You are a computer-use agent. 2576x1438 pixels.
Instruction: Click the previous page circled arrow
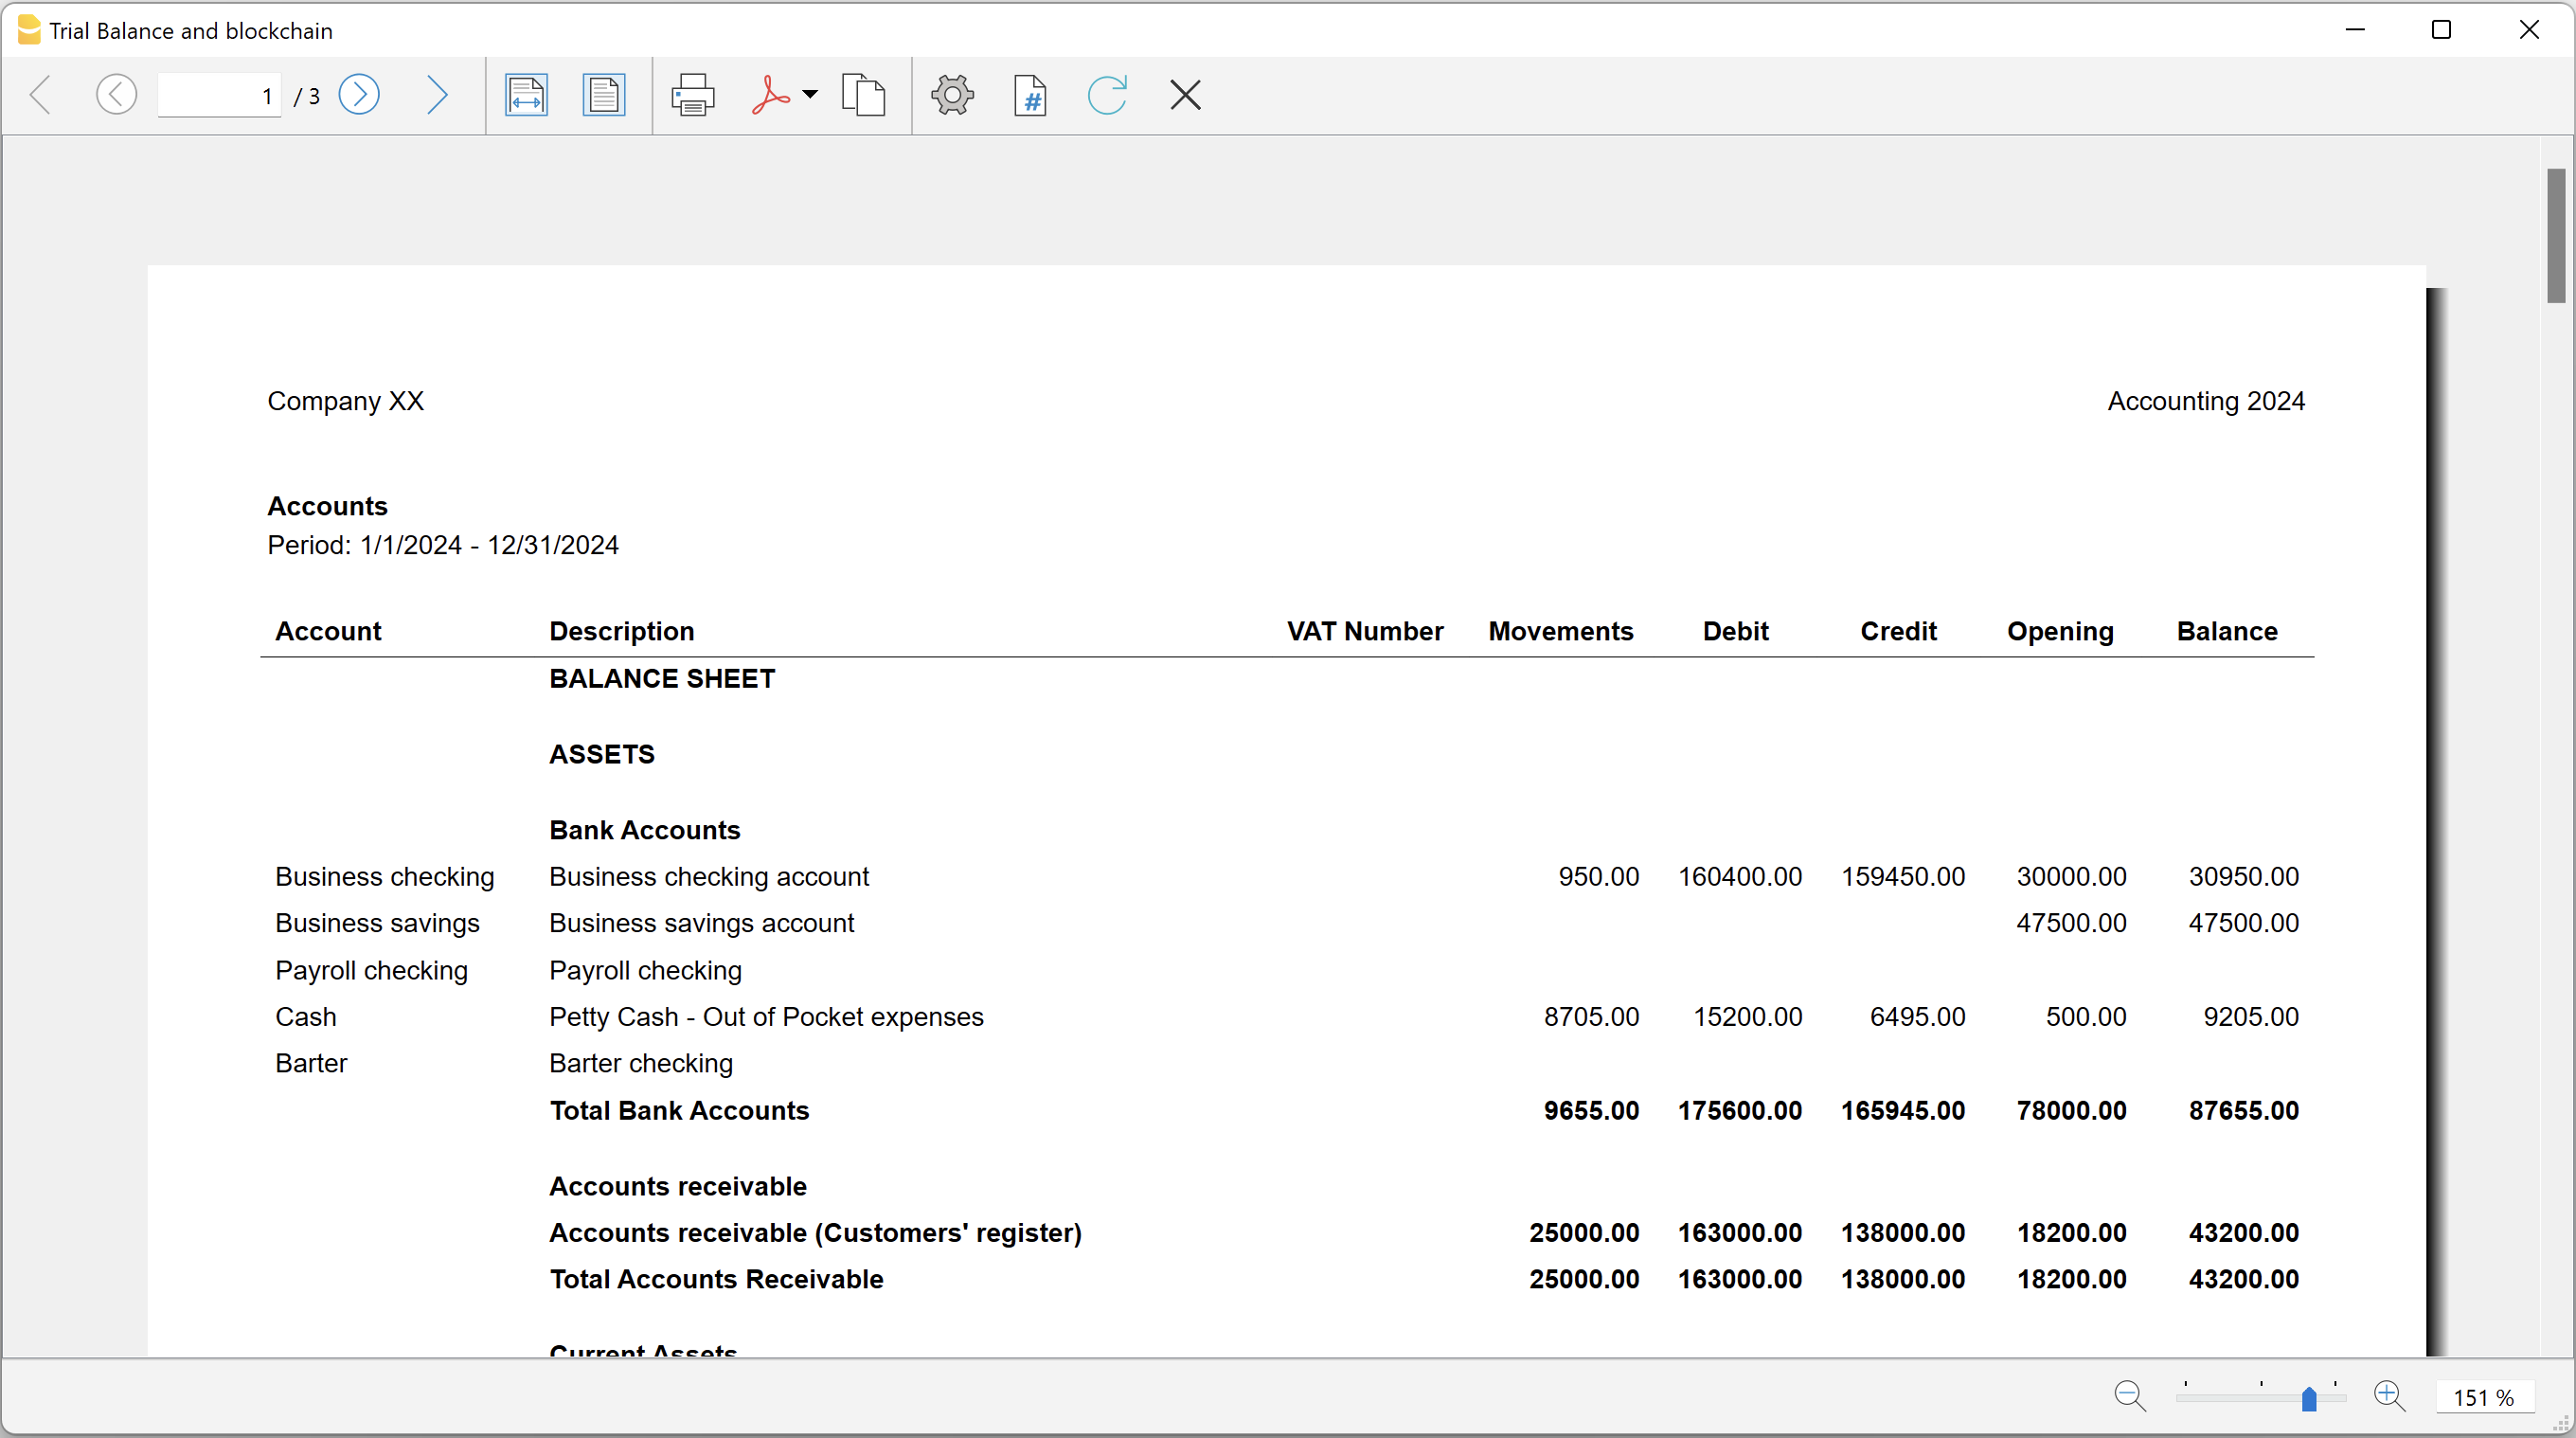pos(116,96)
